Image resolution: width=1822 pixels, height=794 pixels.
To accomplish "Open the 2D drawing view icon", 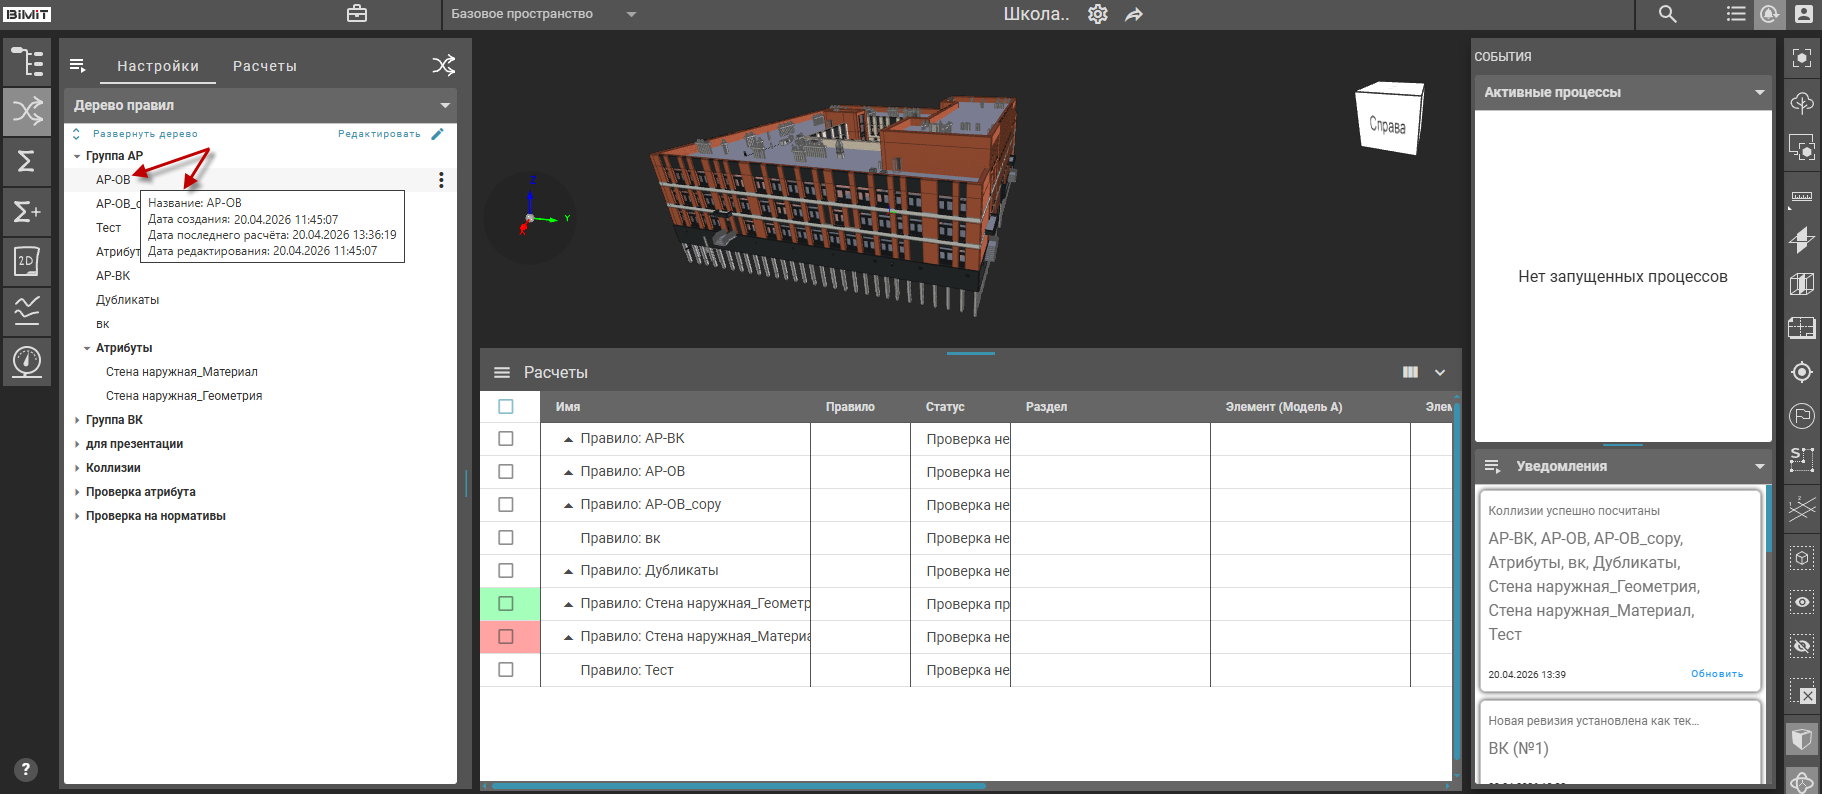I will 27,261.
